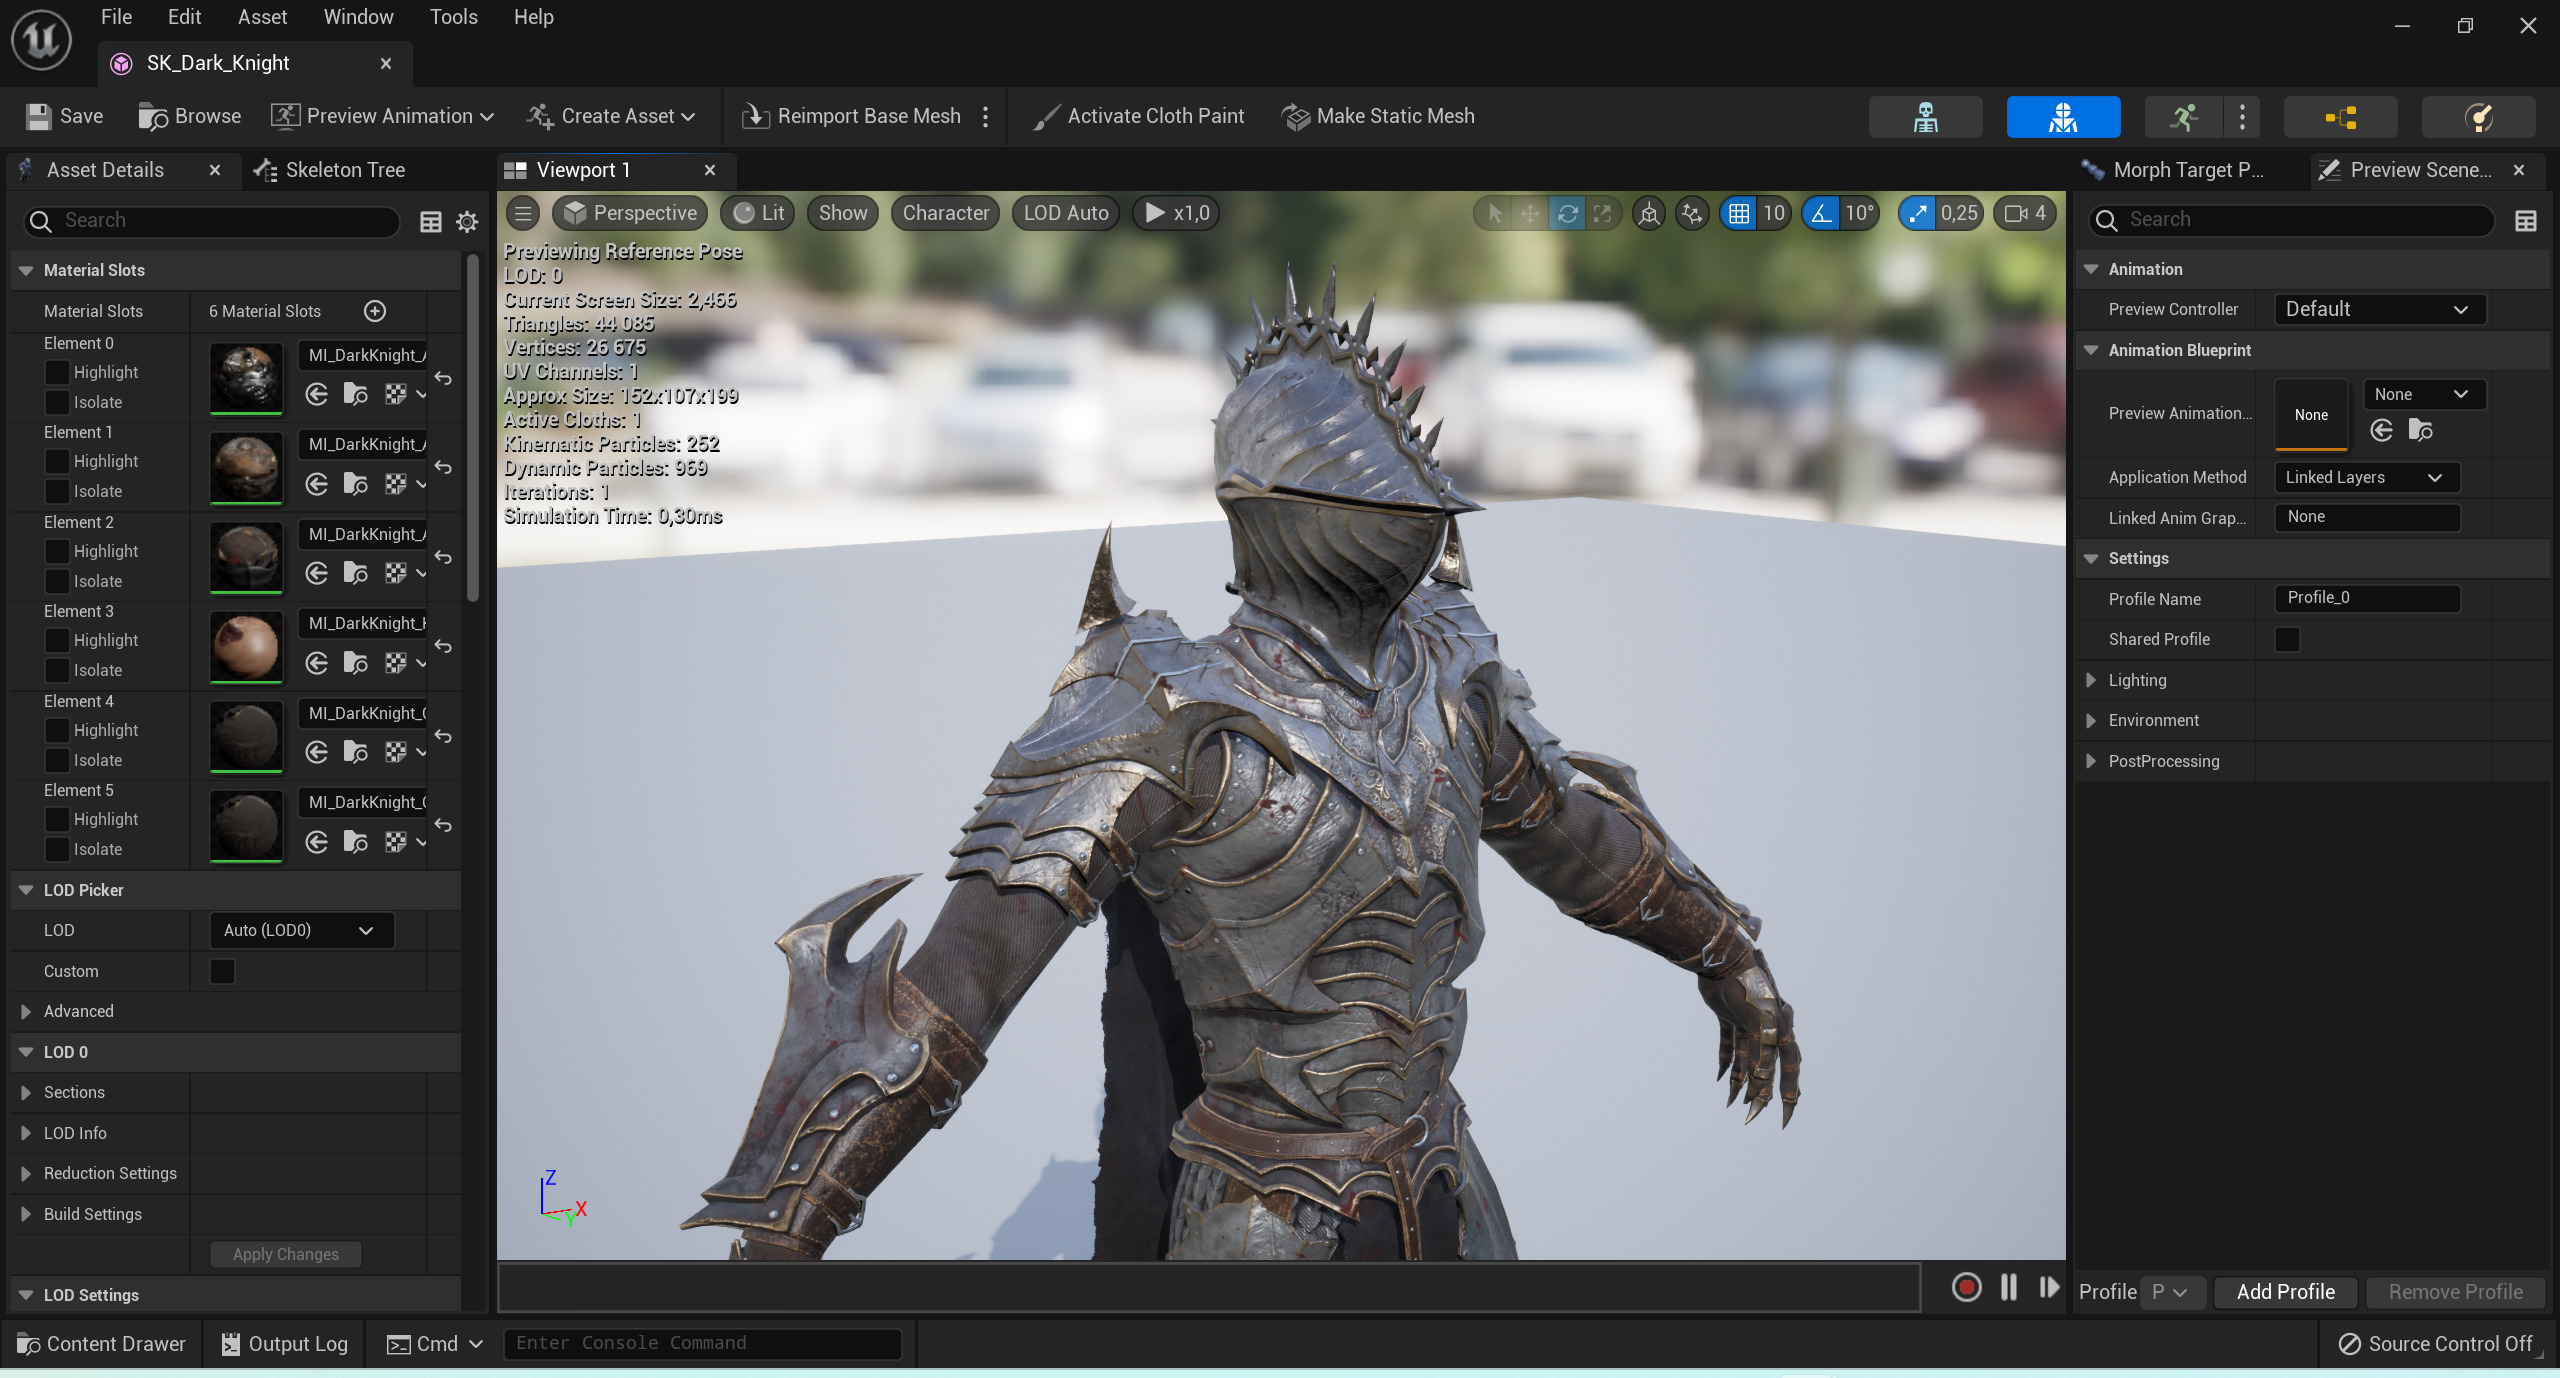Choose the select mode cursor tool

tap(1494, 213)
